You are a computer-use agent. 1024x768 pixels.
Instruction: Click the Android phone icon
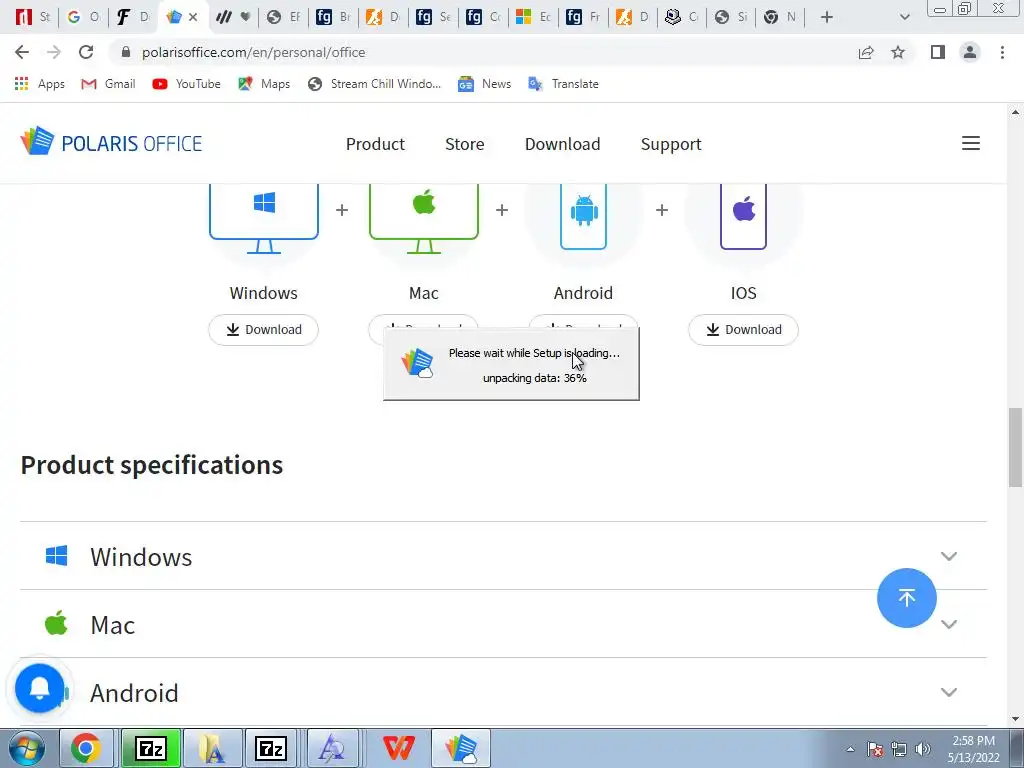(583, 216)
